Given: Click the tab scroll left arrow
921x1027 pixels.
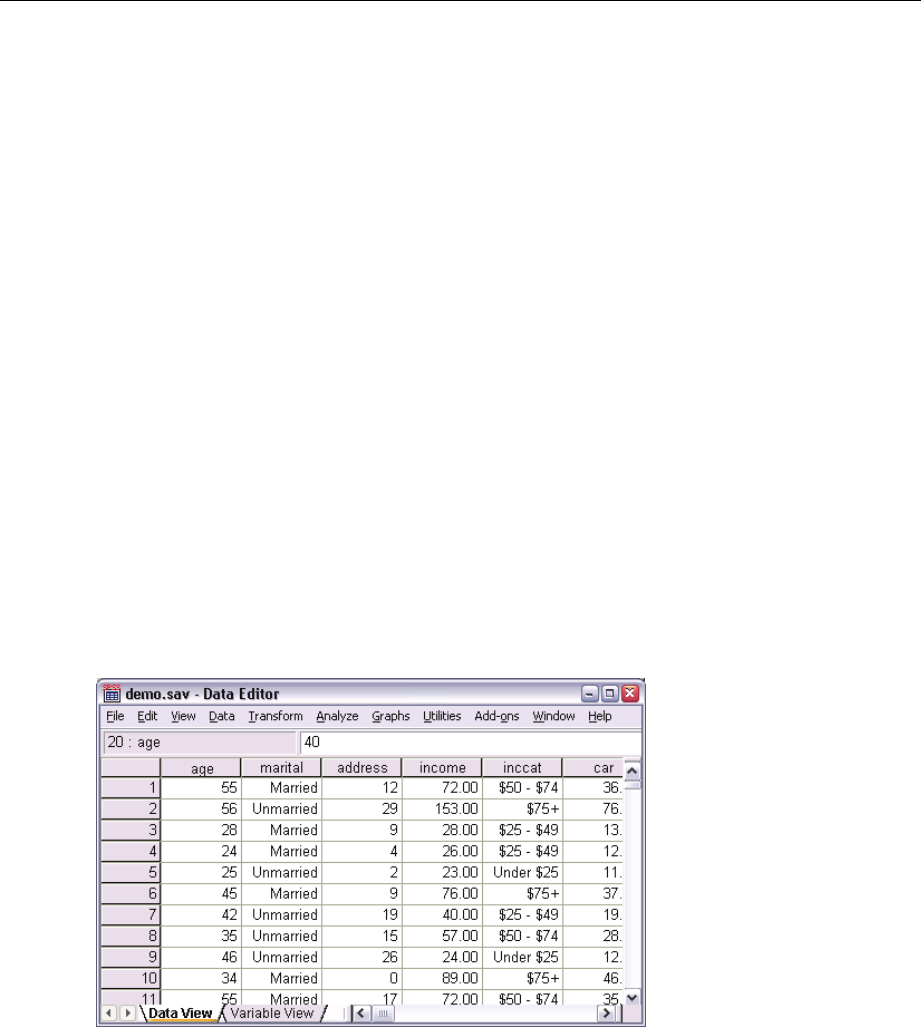Looking at the screenshot, I should click(x=109, y=1013).
